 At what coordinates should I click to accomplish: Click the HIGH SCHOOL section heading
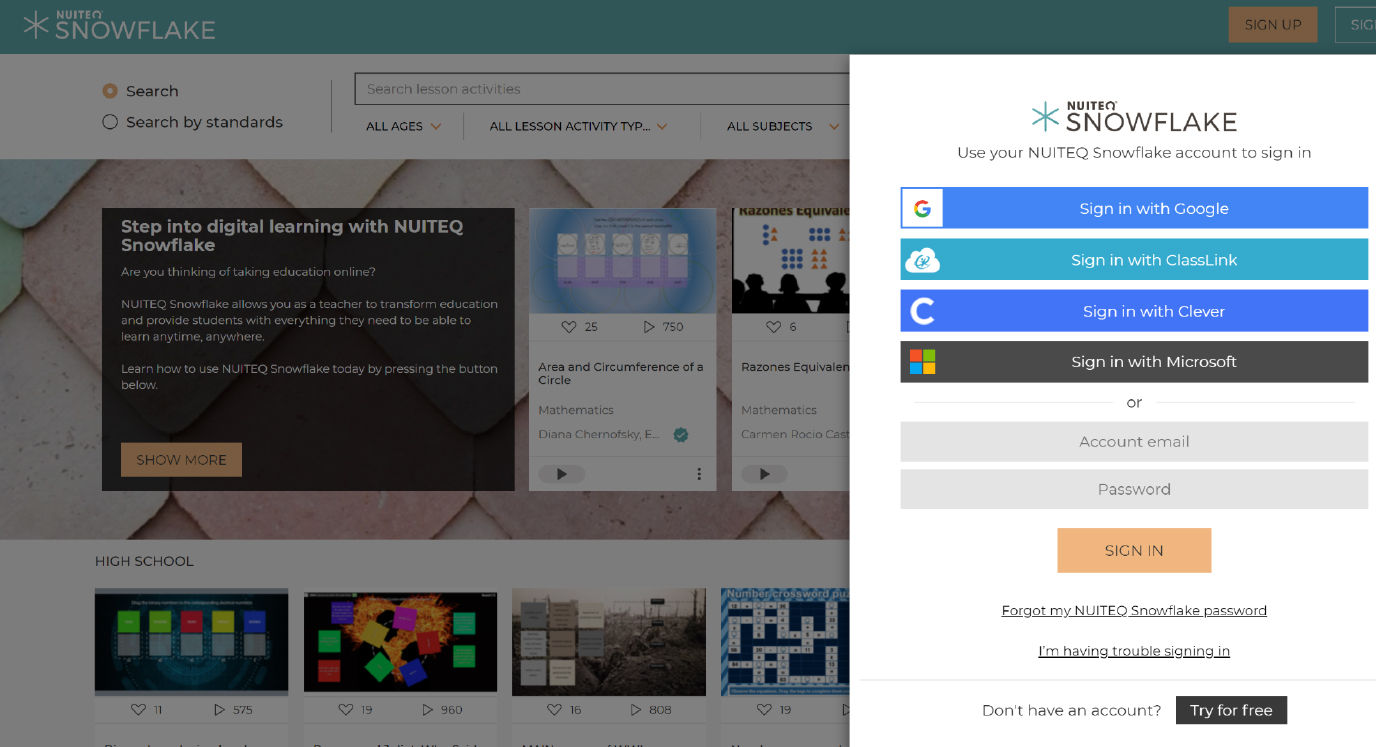click(144, 562)
